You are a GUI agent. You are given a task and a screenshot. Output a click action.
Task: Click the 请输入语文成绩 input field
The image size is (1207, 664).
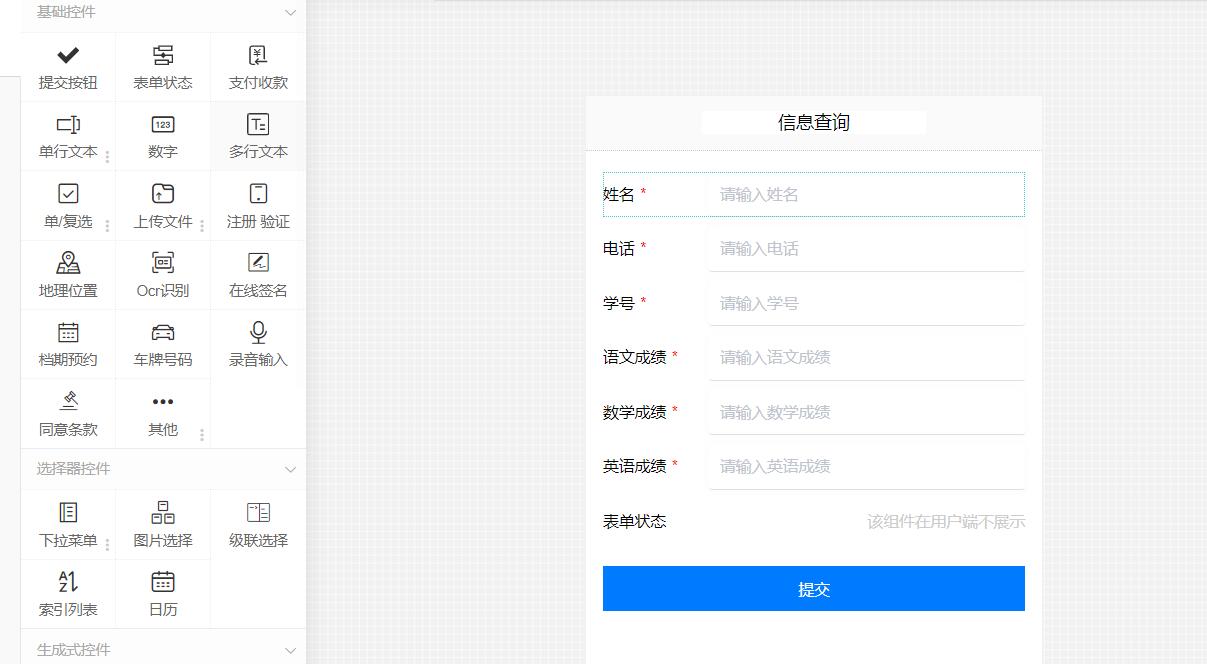click(867, 357)
